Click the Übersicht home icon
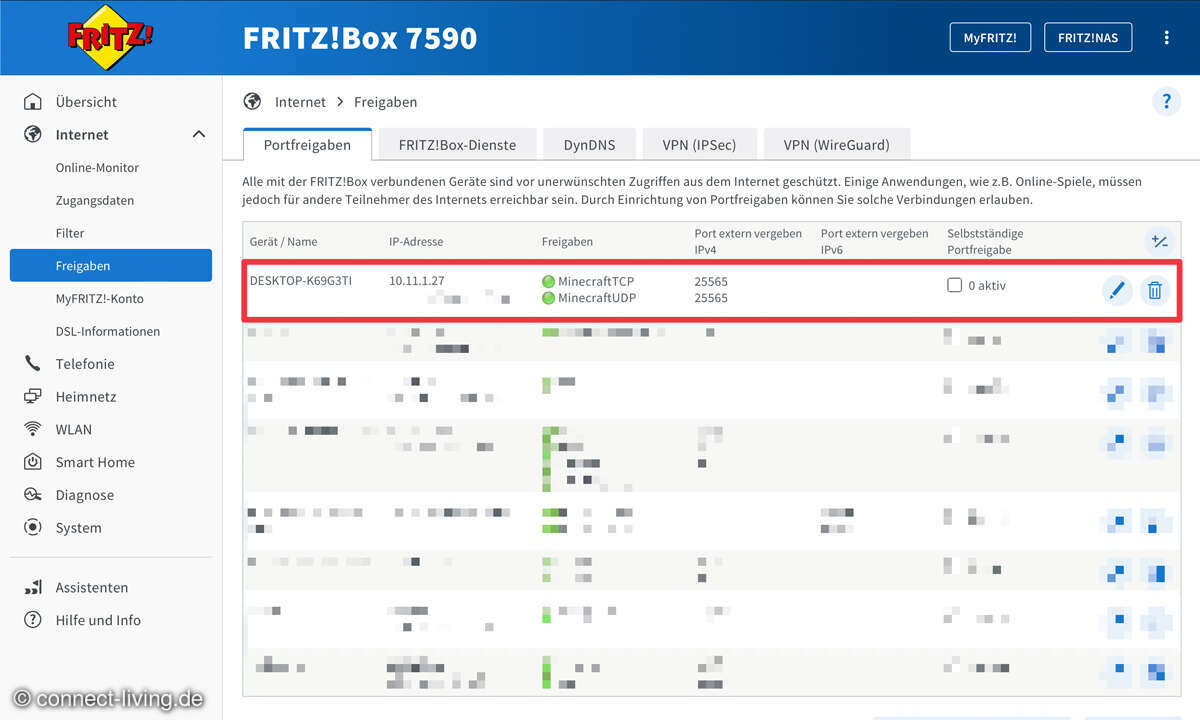This screenshot has width=1200, height=720. click(x=33, y=102)
